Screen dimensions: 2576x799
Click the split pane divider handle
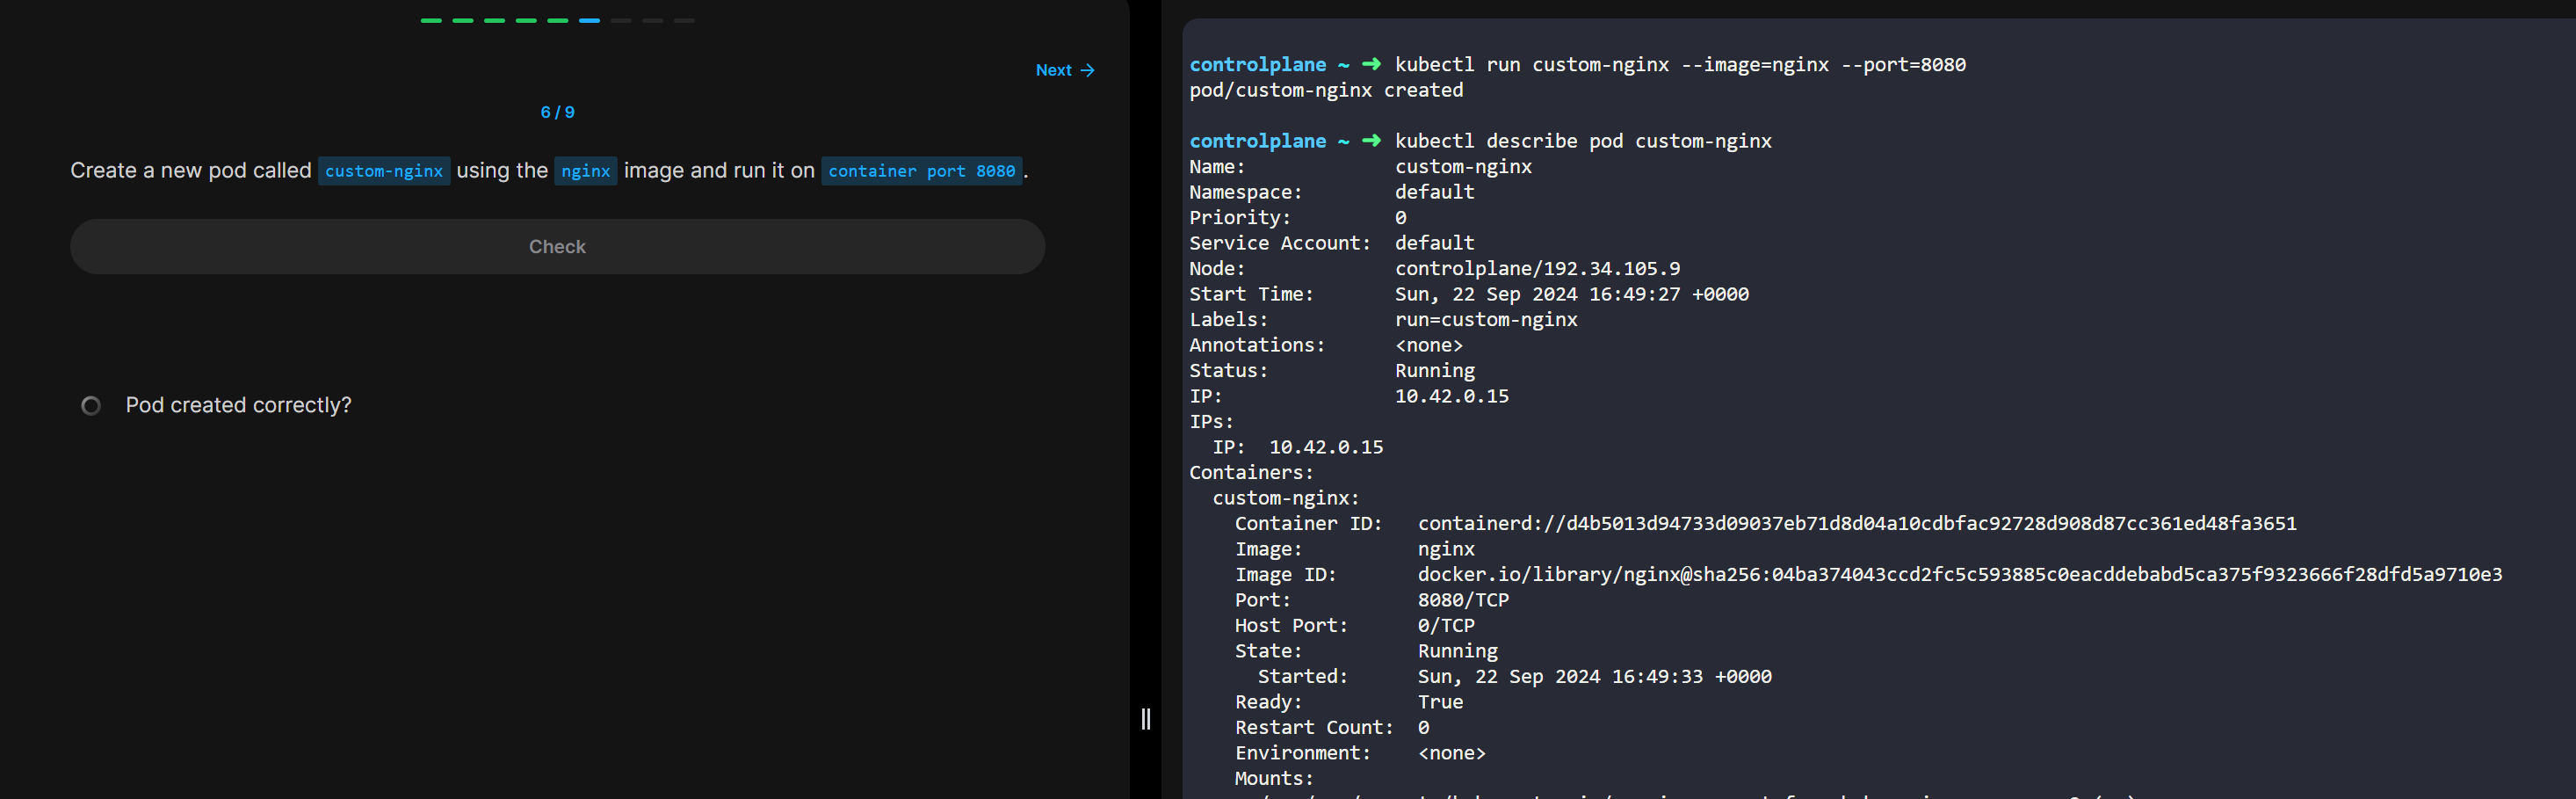coord(1146,719)
